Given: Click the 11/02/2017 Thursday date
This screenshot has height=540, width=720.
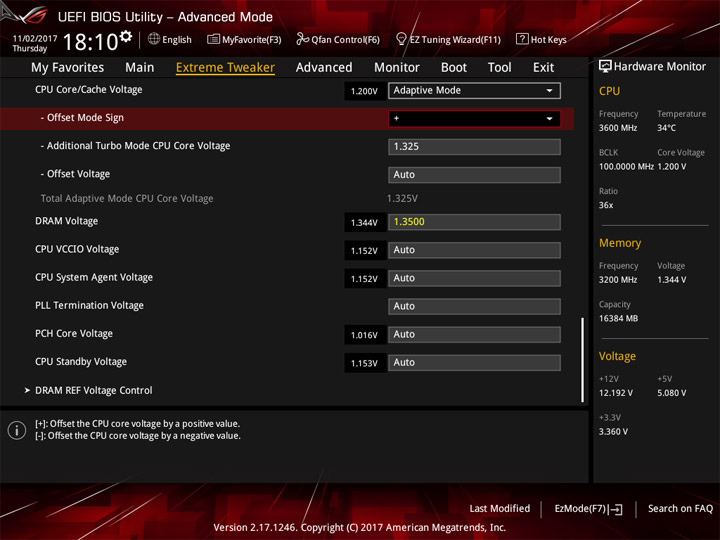Looking at the screenshot, I should (34, 43).
